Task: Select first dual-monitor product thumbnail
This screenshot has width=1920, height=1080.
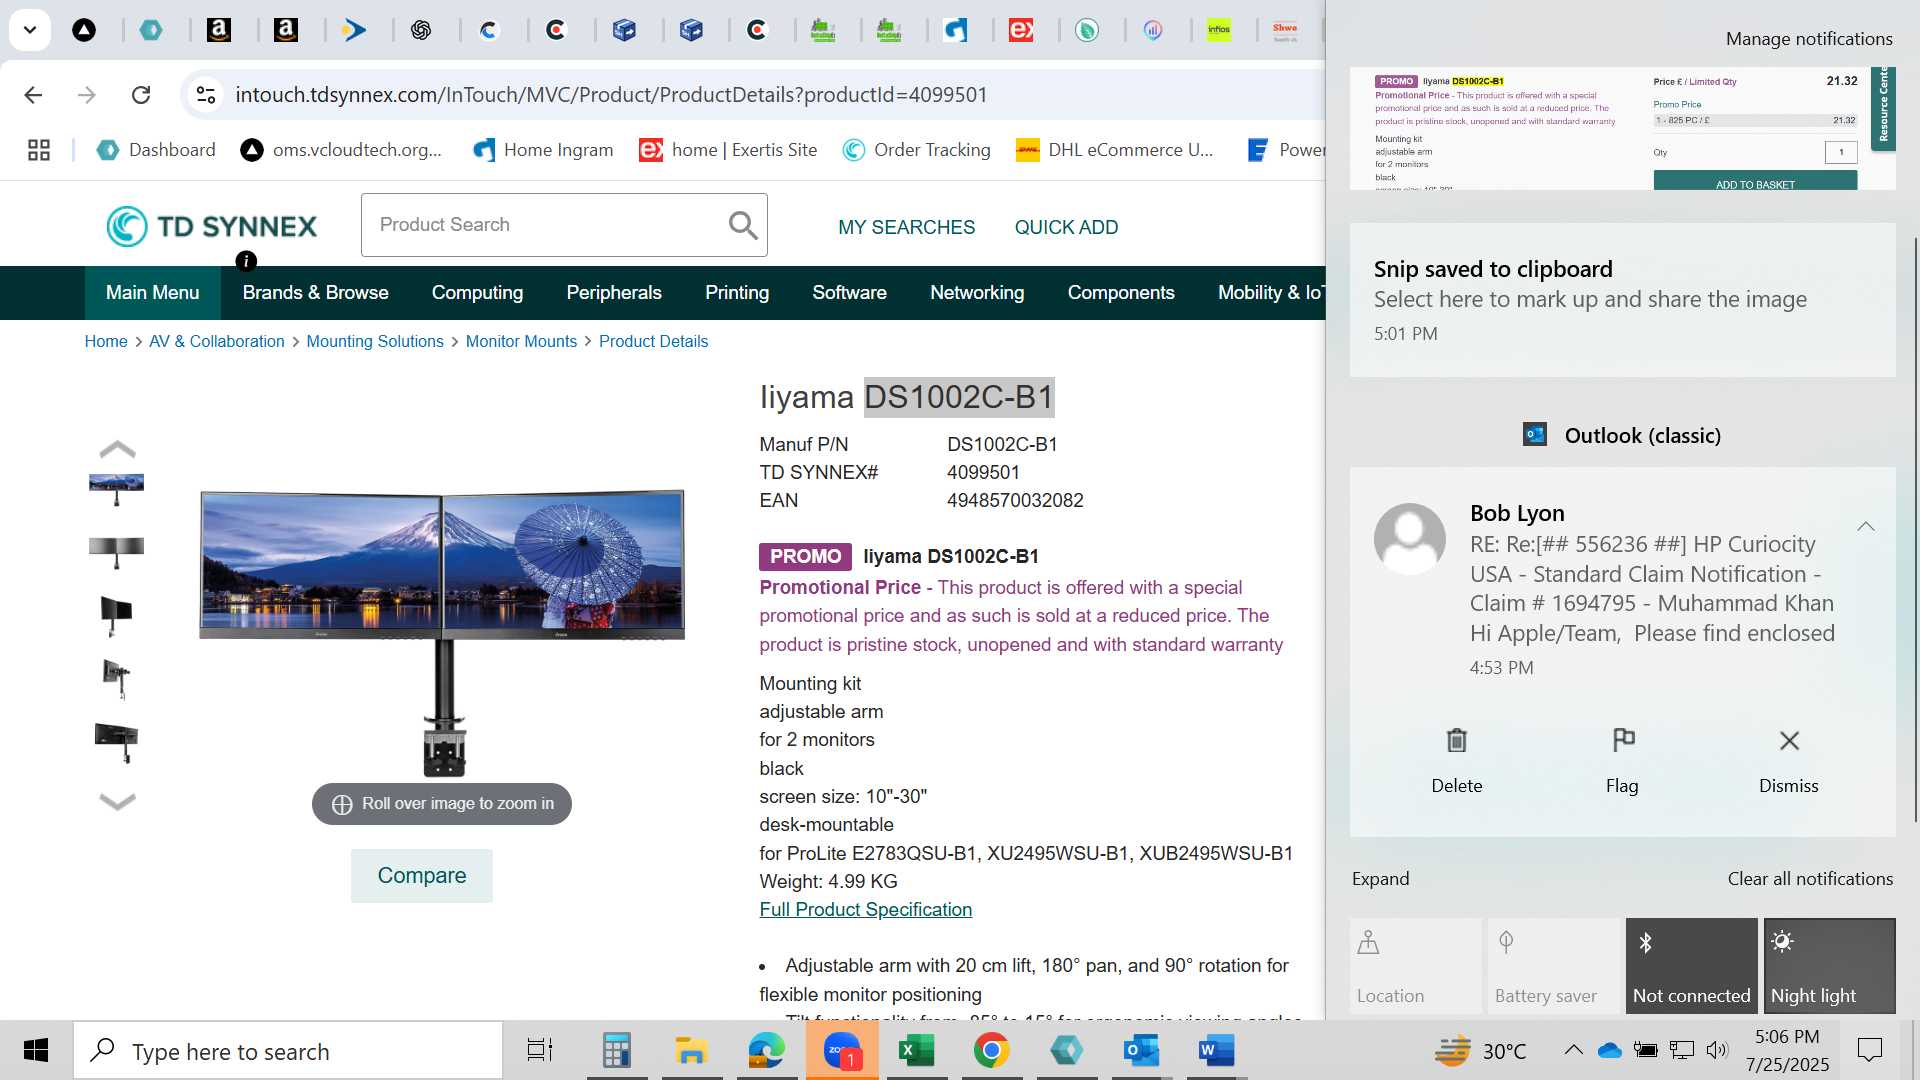Action: (x=117, y=489)
